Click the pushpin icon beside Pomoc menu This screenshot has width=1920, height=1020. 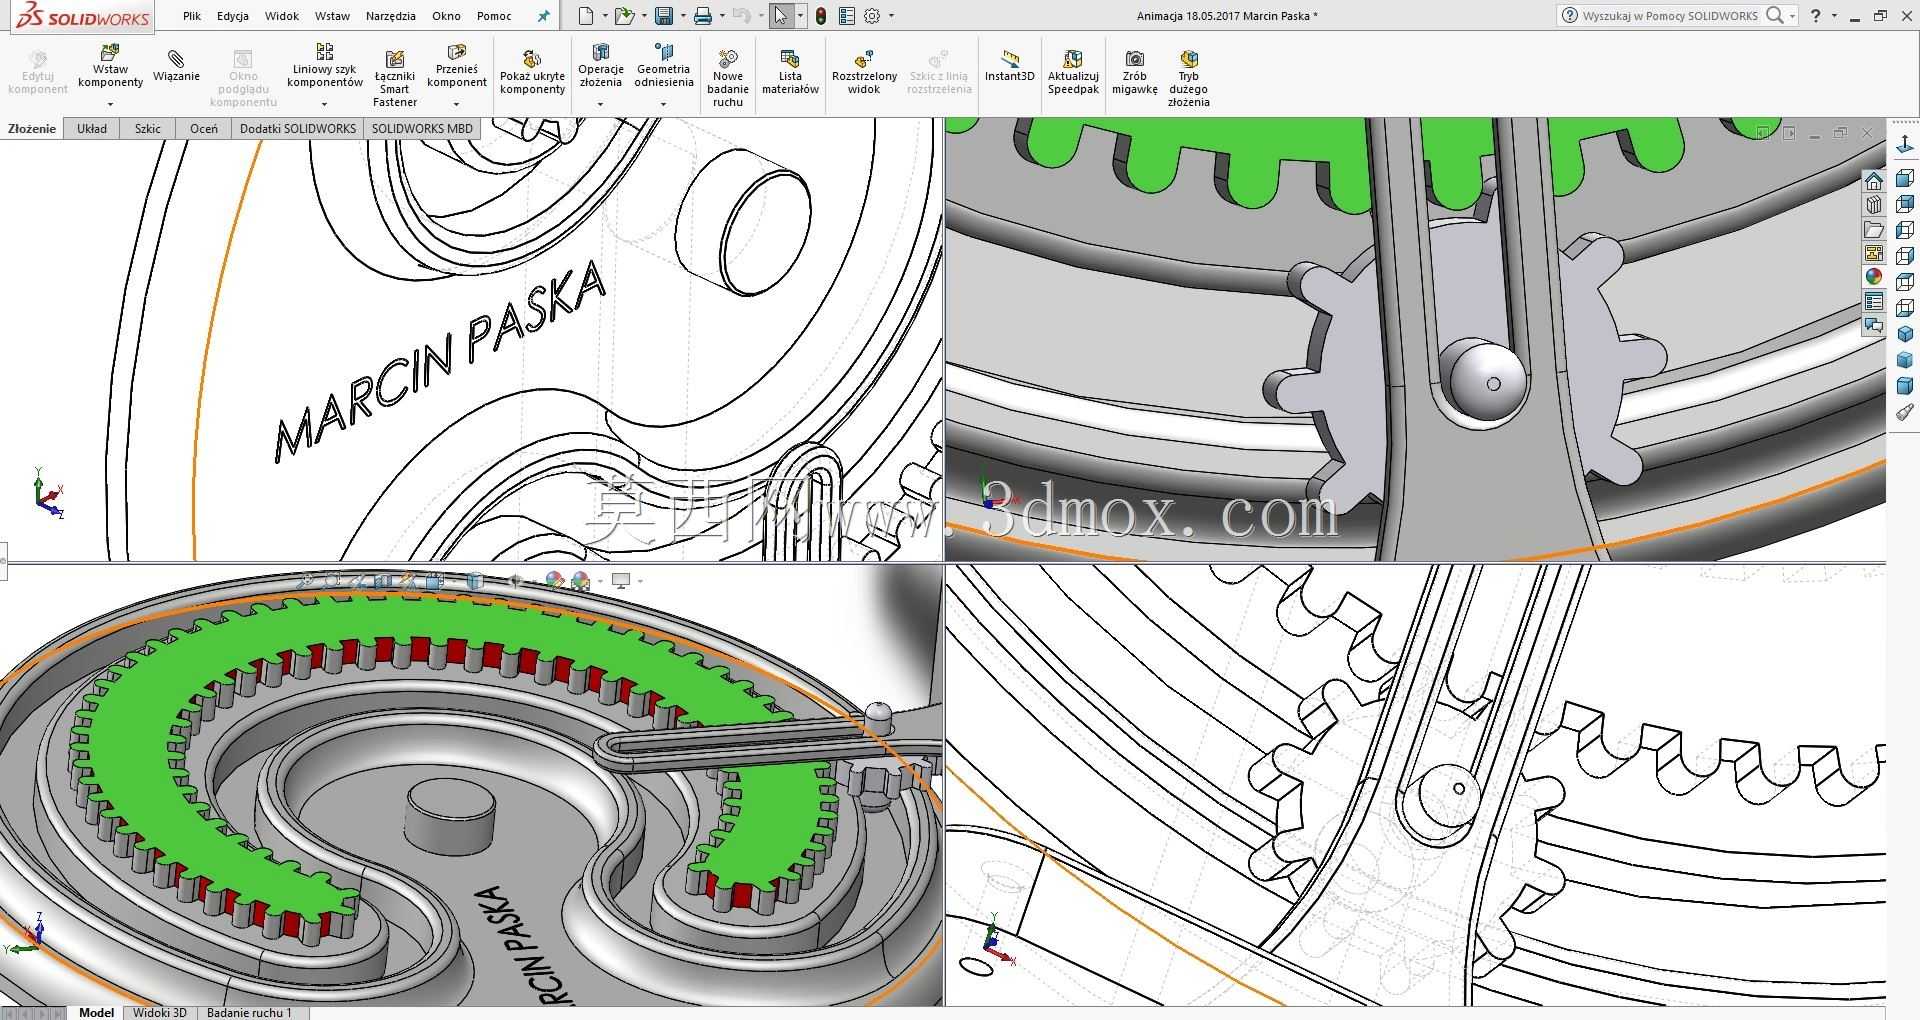(544, 16)
